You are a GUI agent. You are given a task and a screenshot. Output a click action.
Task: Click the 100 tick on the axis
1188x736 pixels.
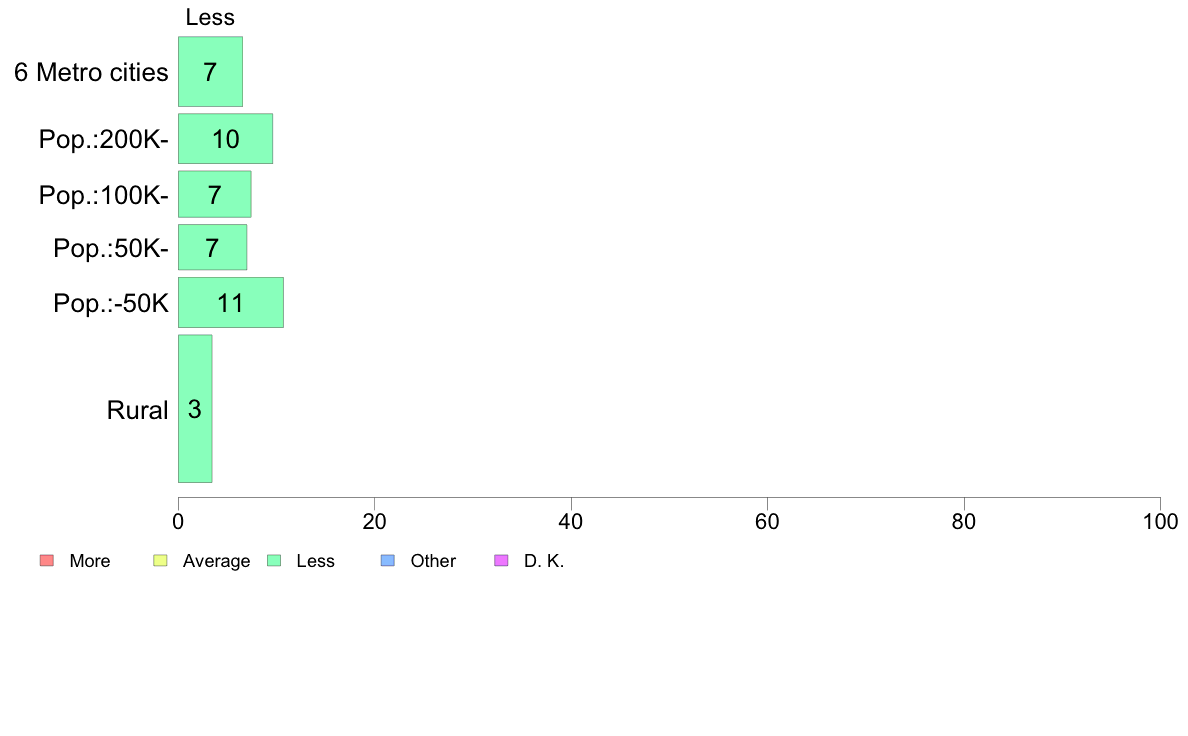click(1160, 521)
